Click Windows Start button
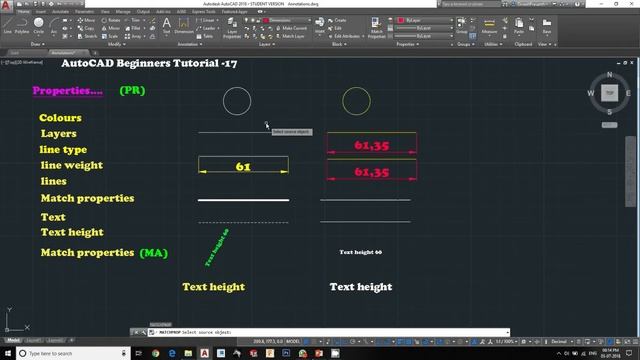640x360 pixels. click(8, 353)
